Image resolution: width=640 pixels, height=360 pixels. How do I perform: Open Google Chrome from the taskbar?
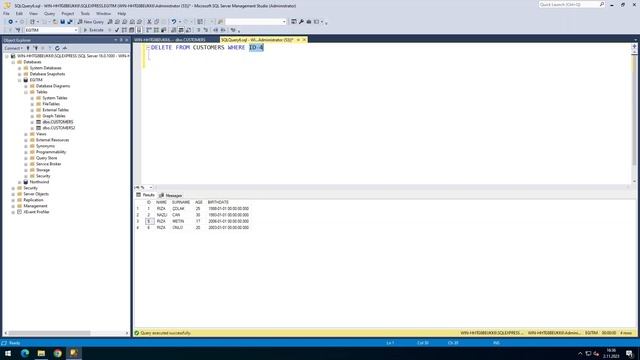(57, 353)
